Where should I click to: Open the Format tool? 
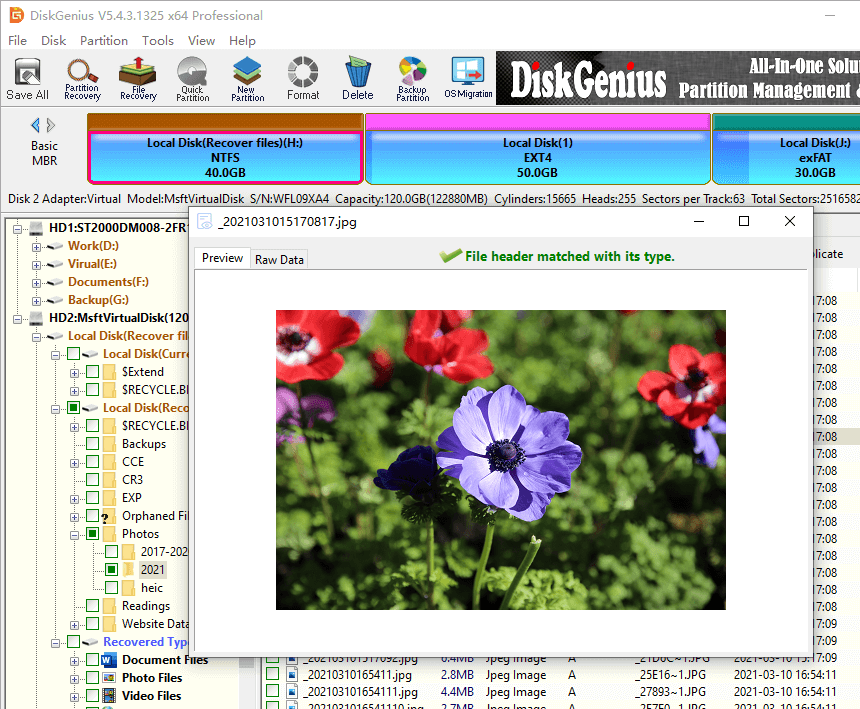click(x=302, y=77)
